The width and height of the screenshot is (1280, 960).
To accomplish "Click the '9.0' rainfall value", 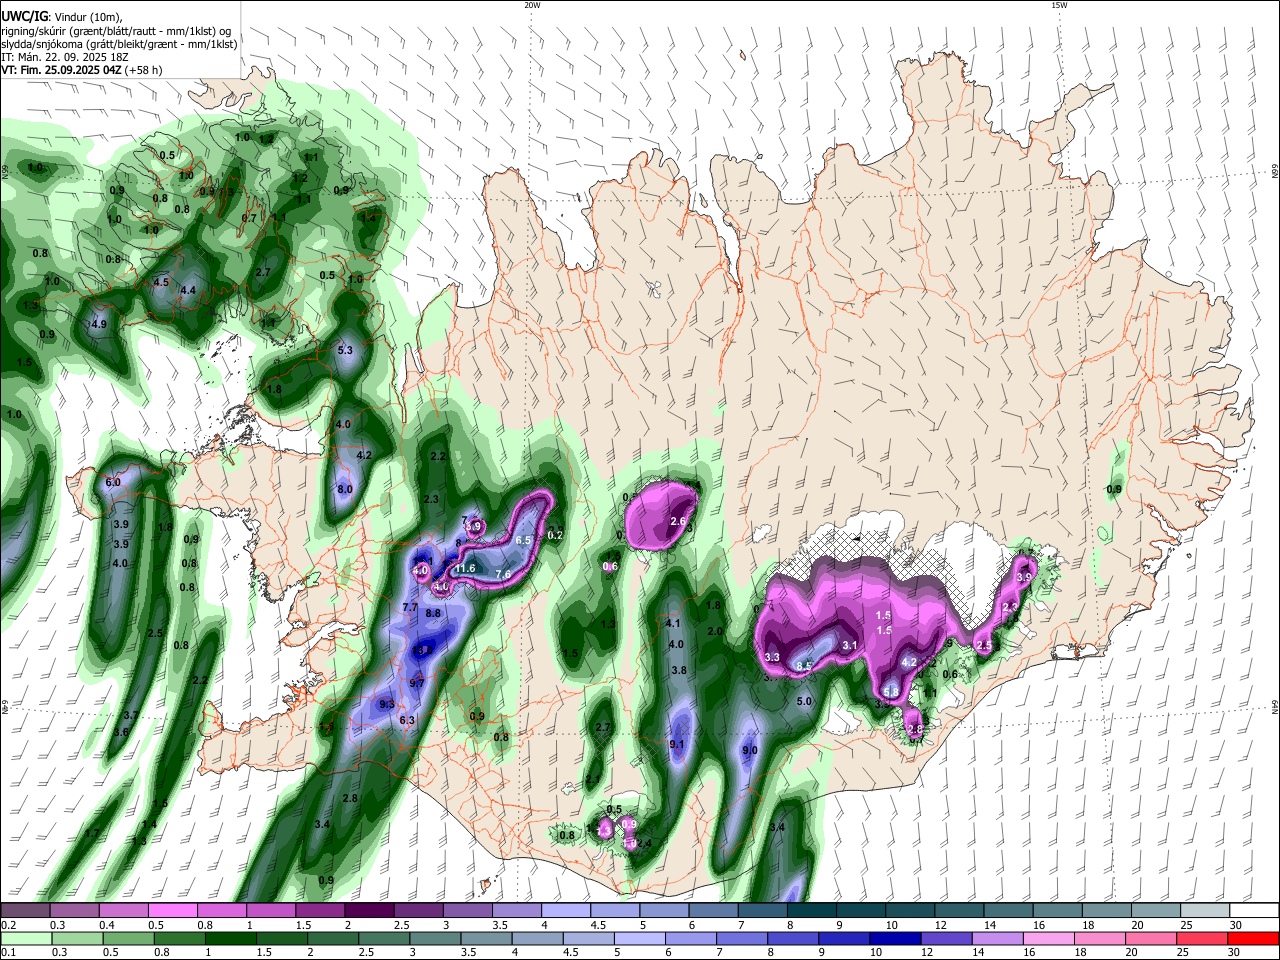I will tap(750, 750).
